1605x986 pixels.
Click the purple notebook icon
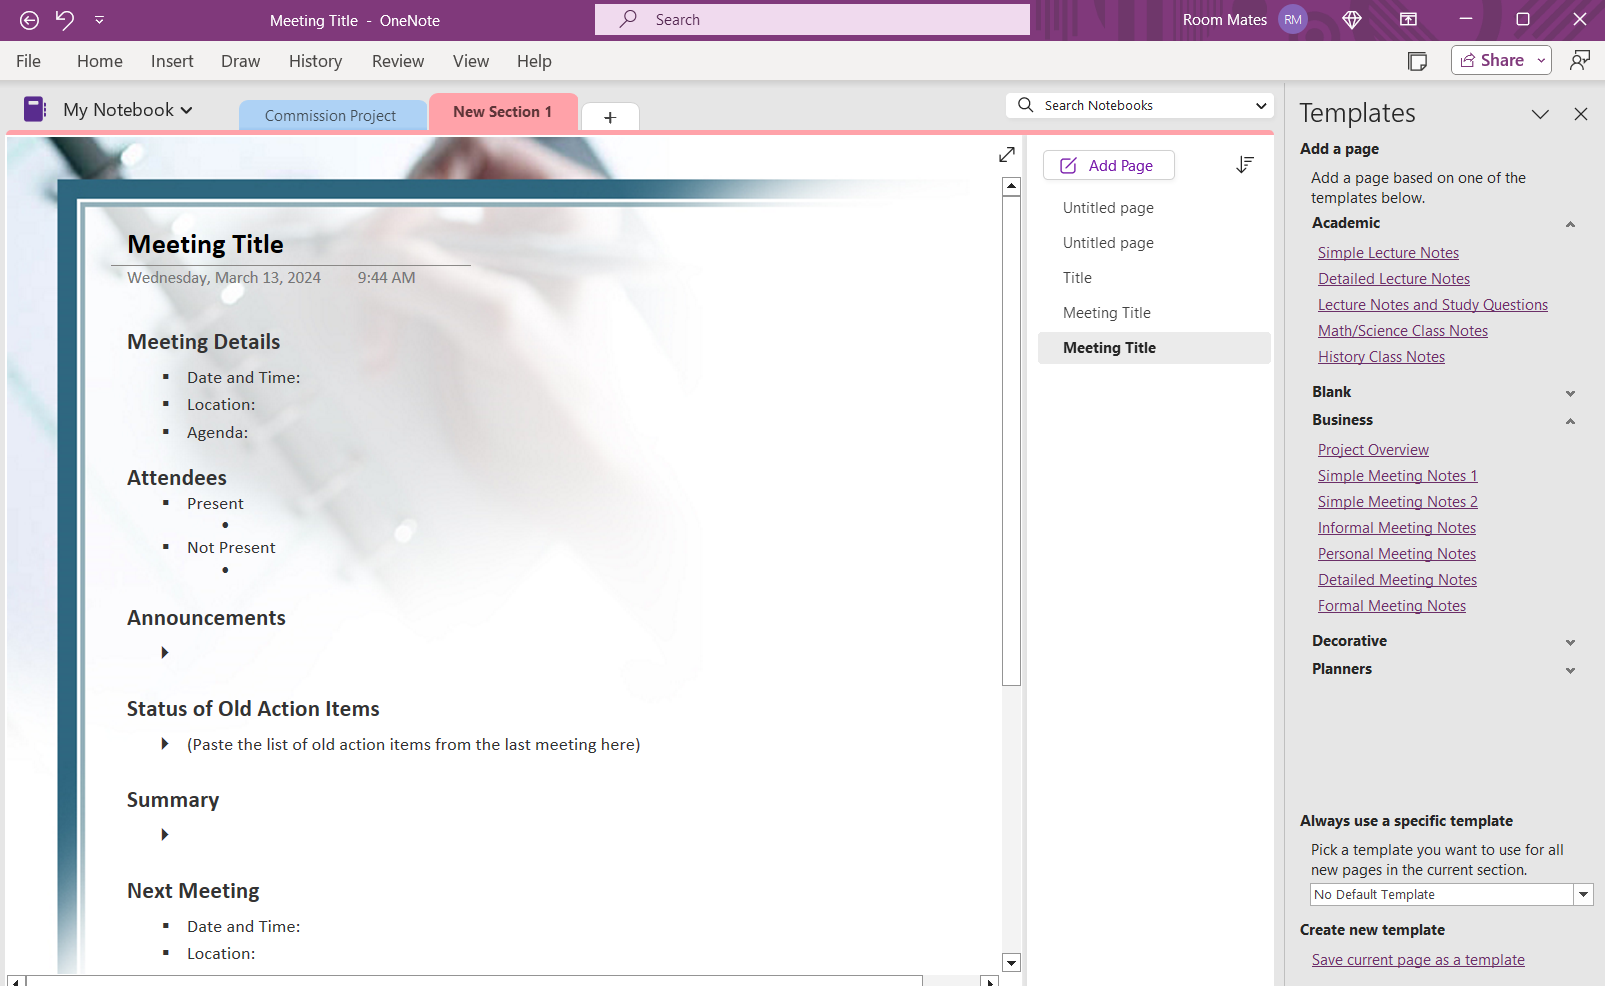pyautogui.click(x=35, y=109)
